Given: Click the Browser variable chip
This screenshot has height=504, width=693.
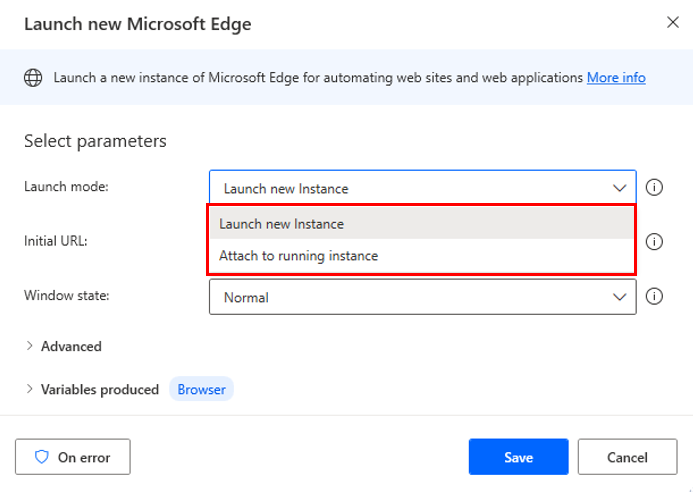Looking at the screenshot, I should click(x=202, y=389).
